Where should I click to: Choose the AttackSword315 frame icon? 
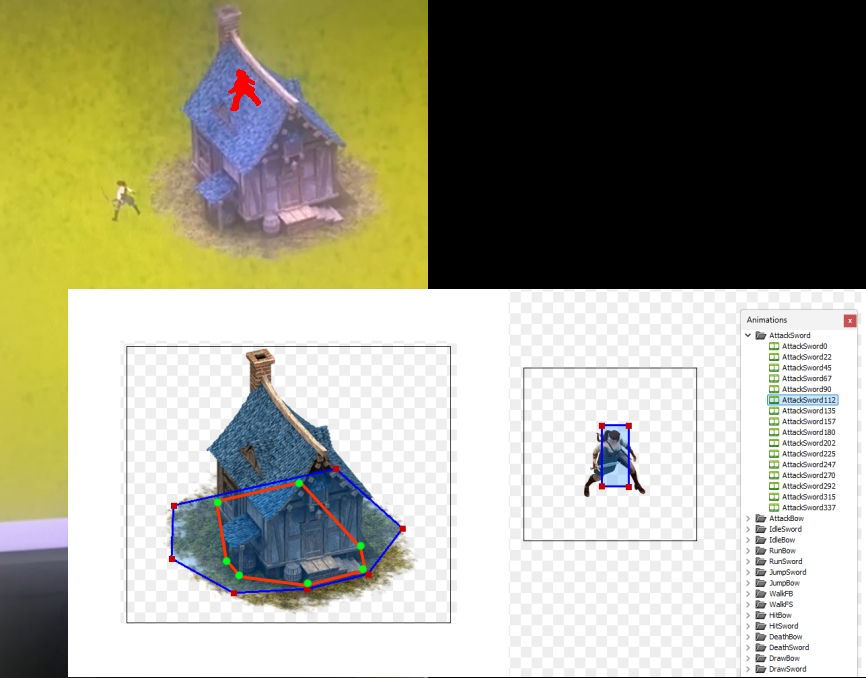pyautogui.click(x=774, y=497)
